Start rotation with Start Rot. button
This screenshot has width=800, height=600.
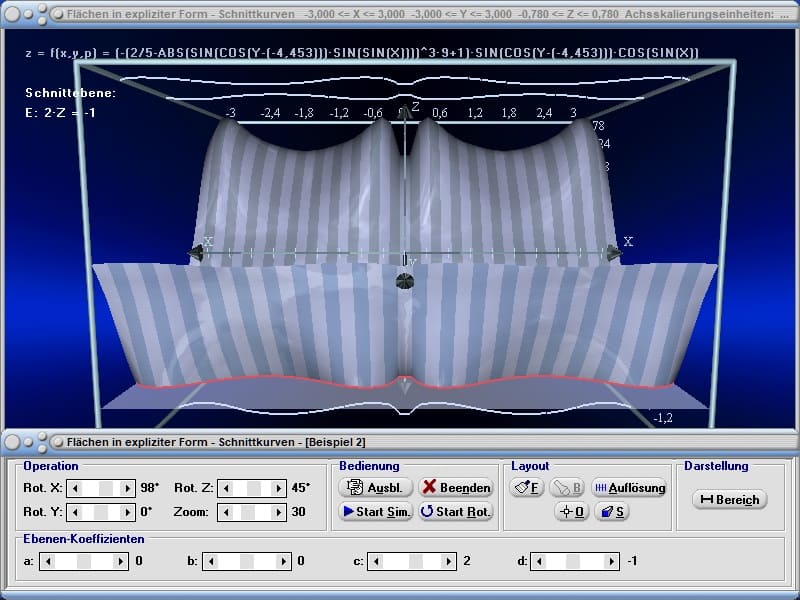(456, 511)
